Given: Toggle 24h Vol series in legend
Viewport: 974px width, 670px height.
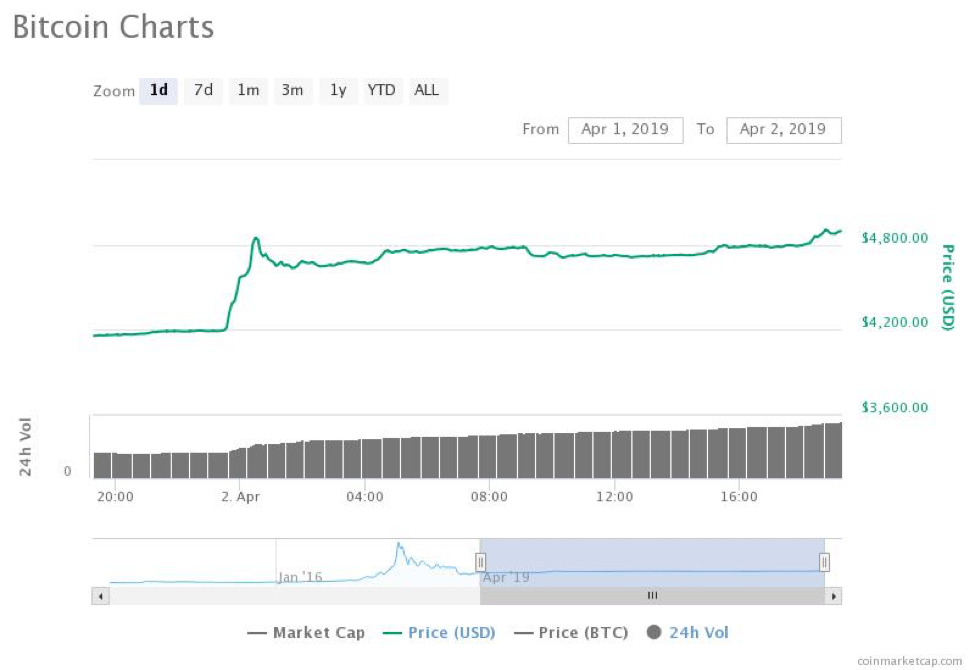Looking at the screenshot, I should (x=688, y=633).
